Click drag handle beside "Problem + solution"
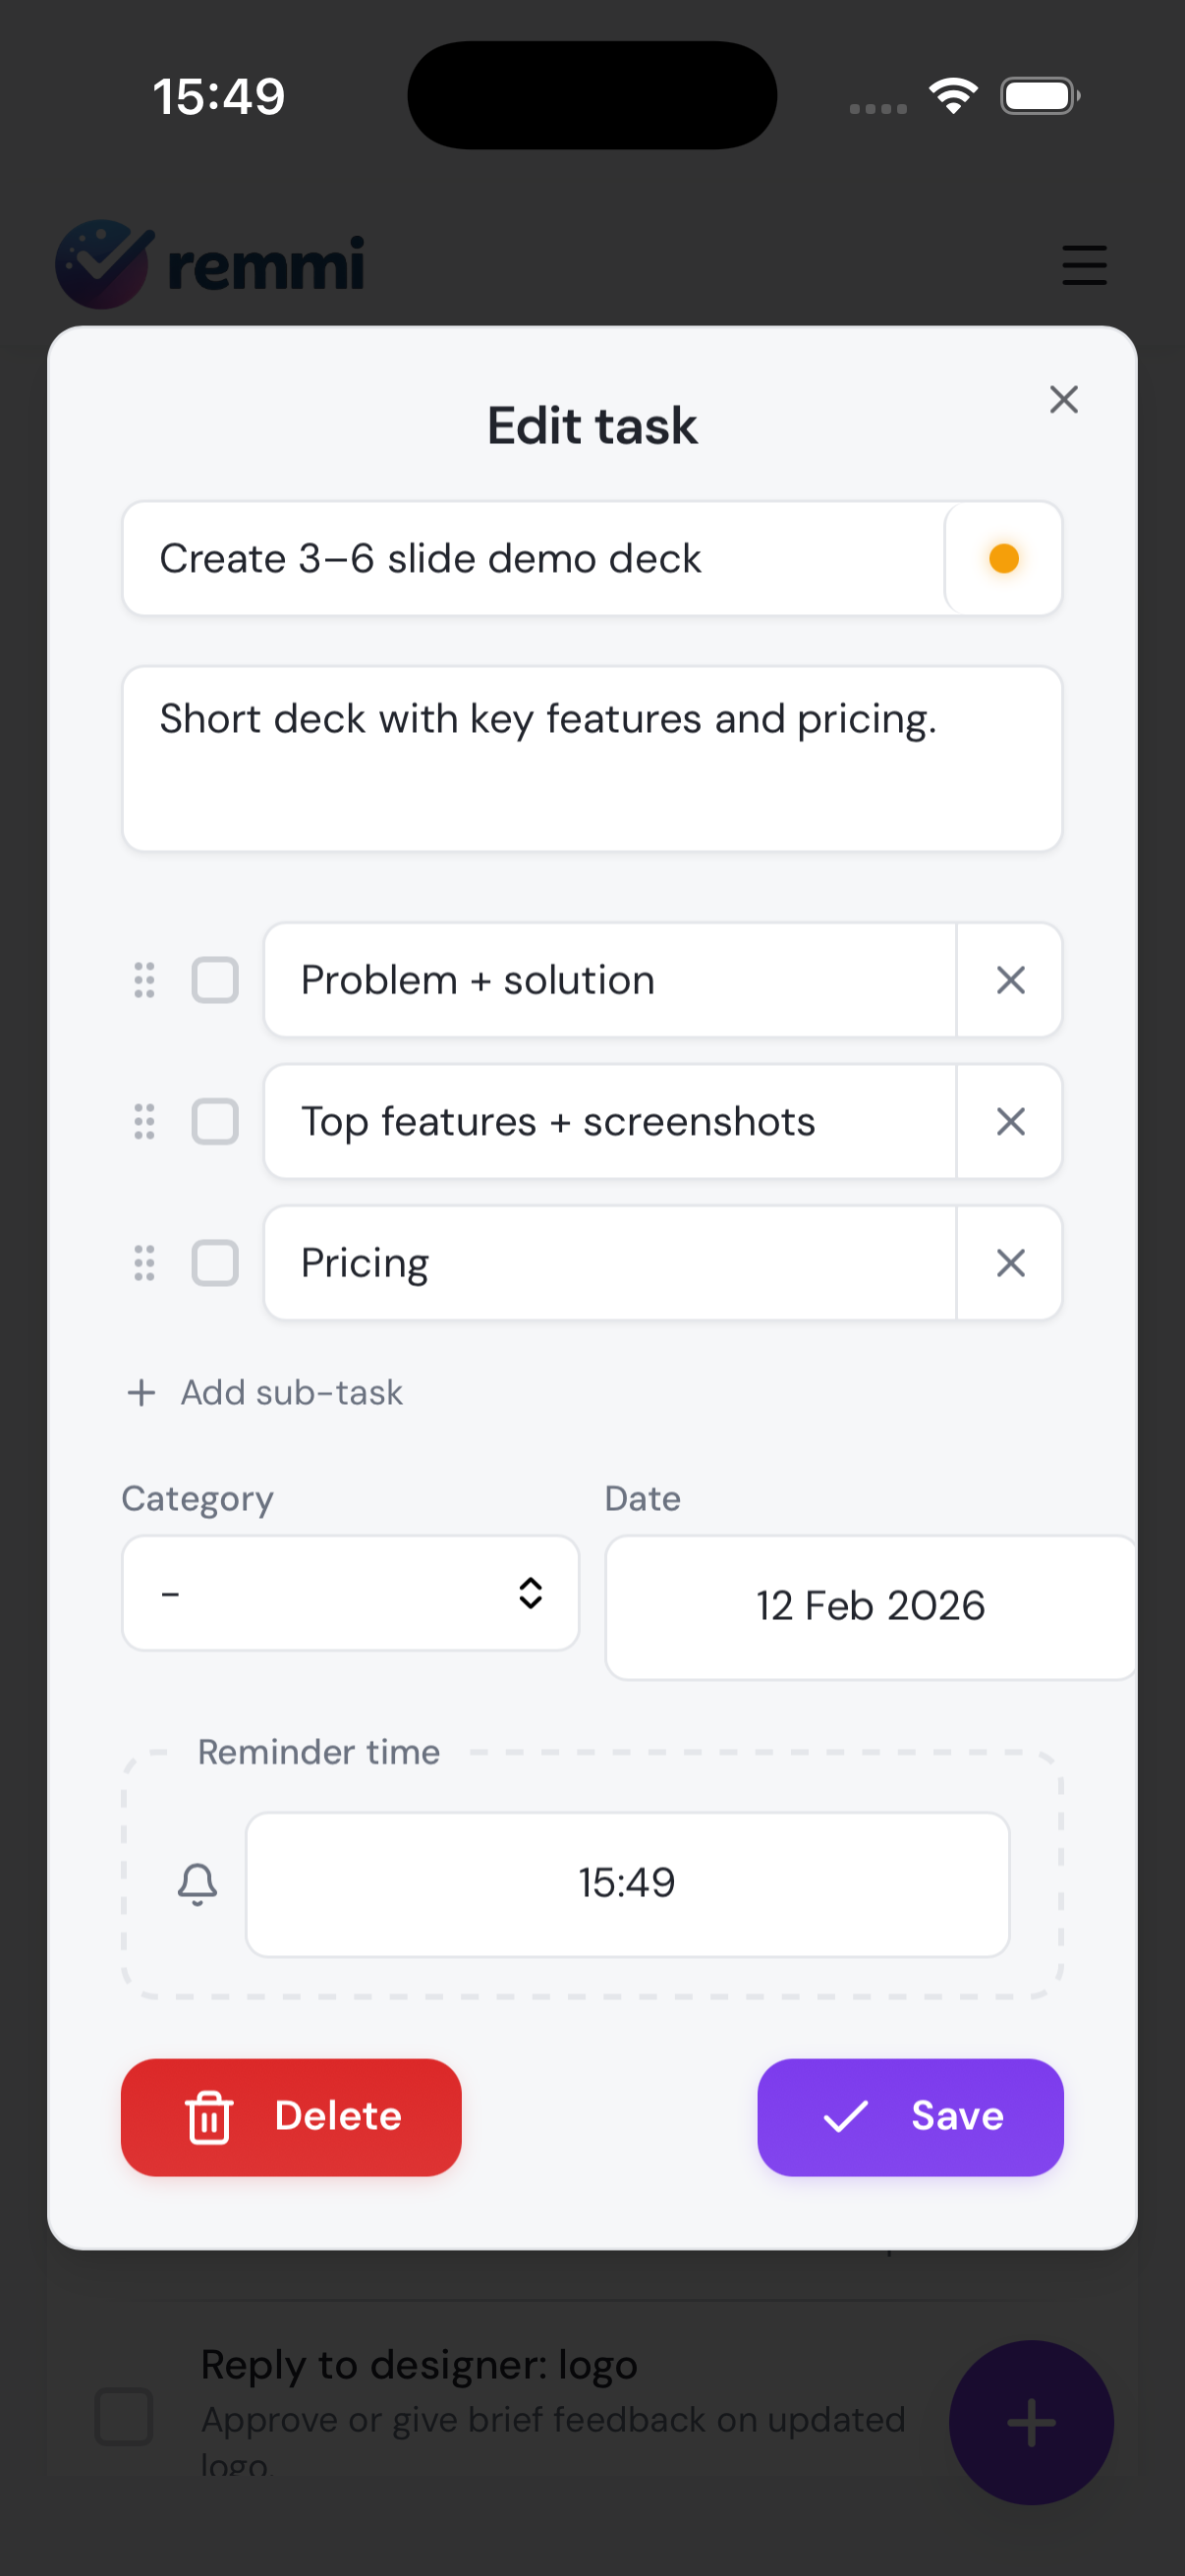This screenshot has height=2576, width=1185. tap(145, 980)
